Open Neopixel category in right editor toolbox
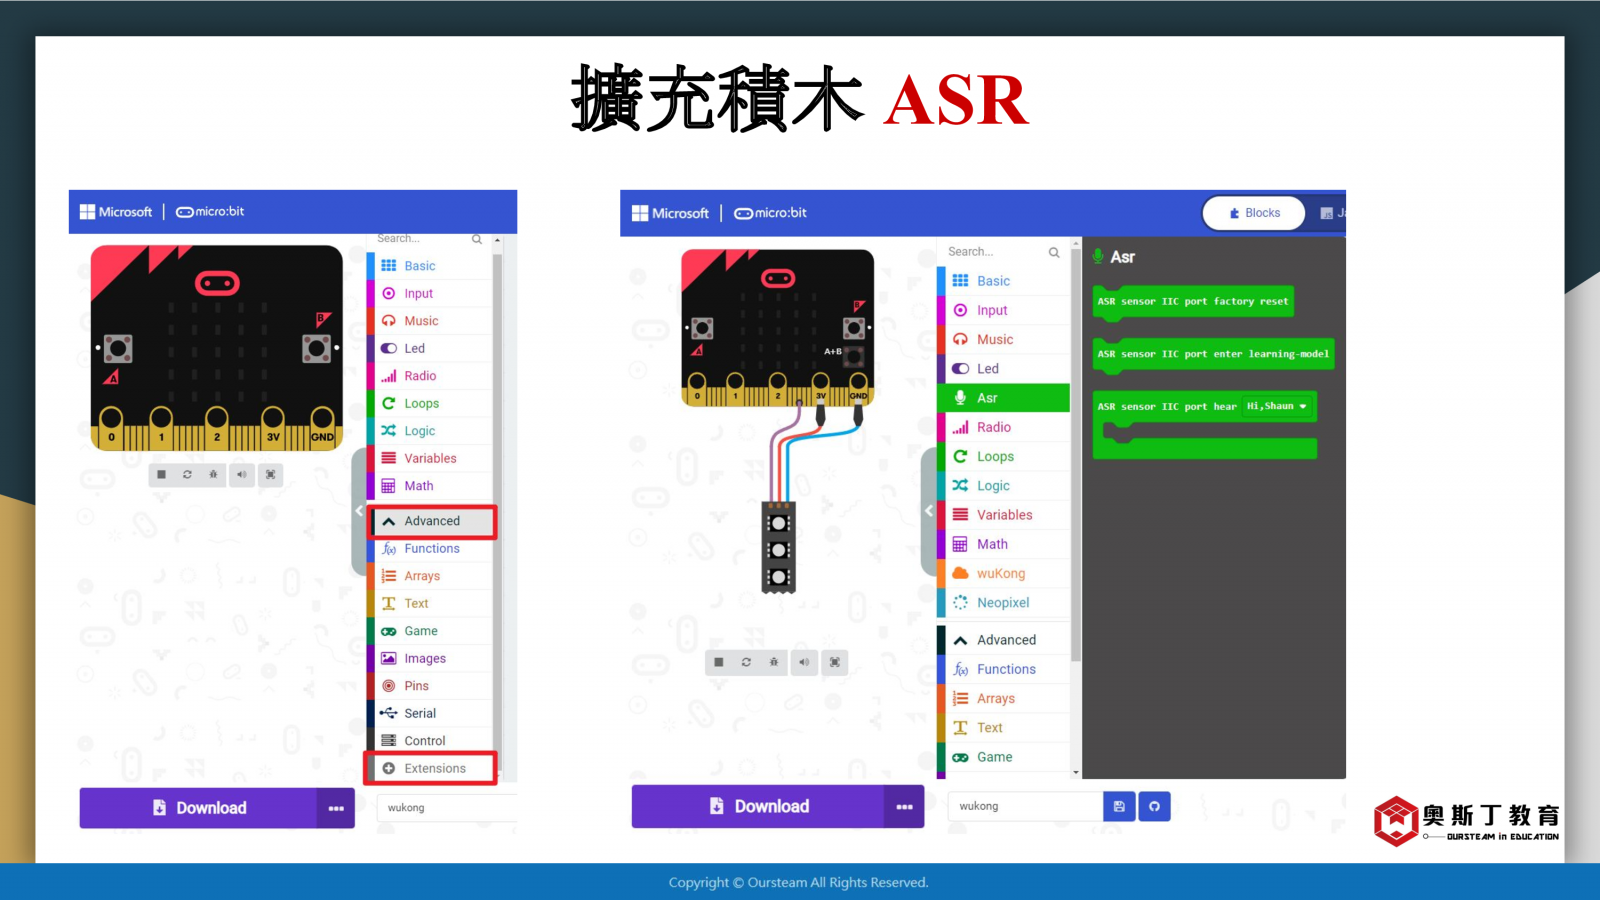 click(1003, 602)
